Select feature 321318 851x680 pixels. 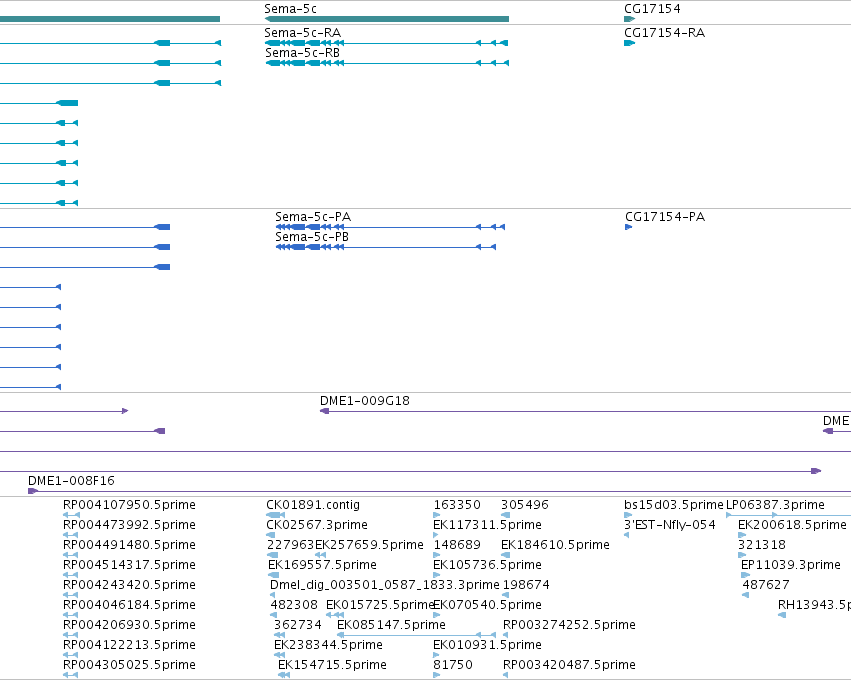point(762,545)
